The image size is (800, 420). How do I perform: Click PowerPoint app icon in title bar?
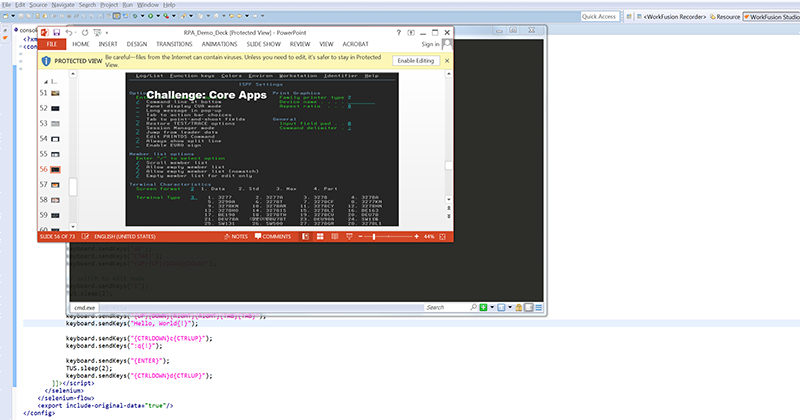pos(44,33)
